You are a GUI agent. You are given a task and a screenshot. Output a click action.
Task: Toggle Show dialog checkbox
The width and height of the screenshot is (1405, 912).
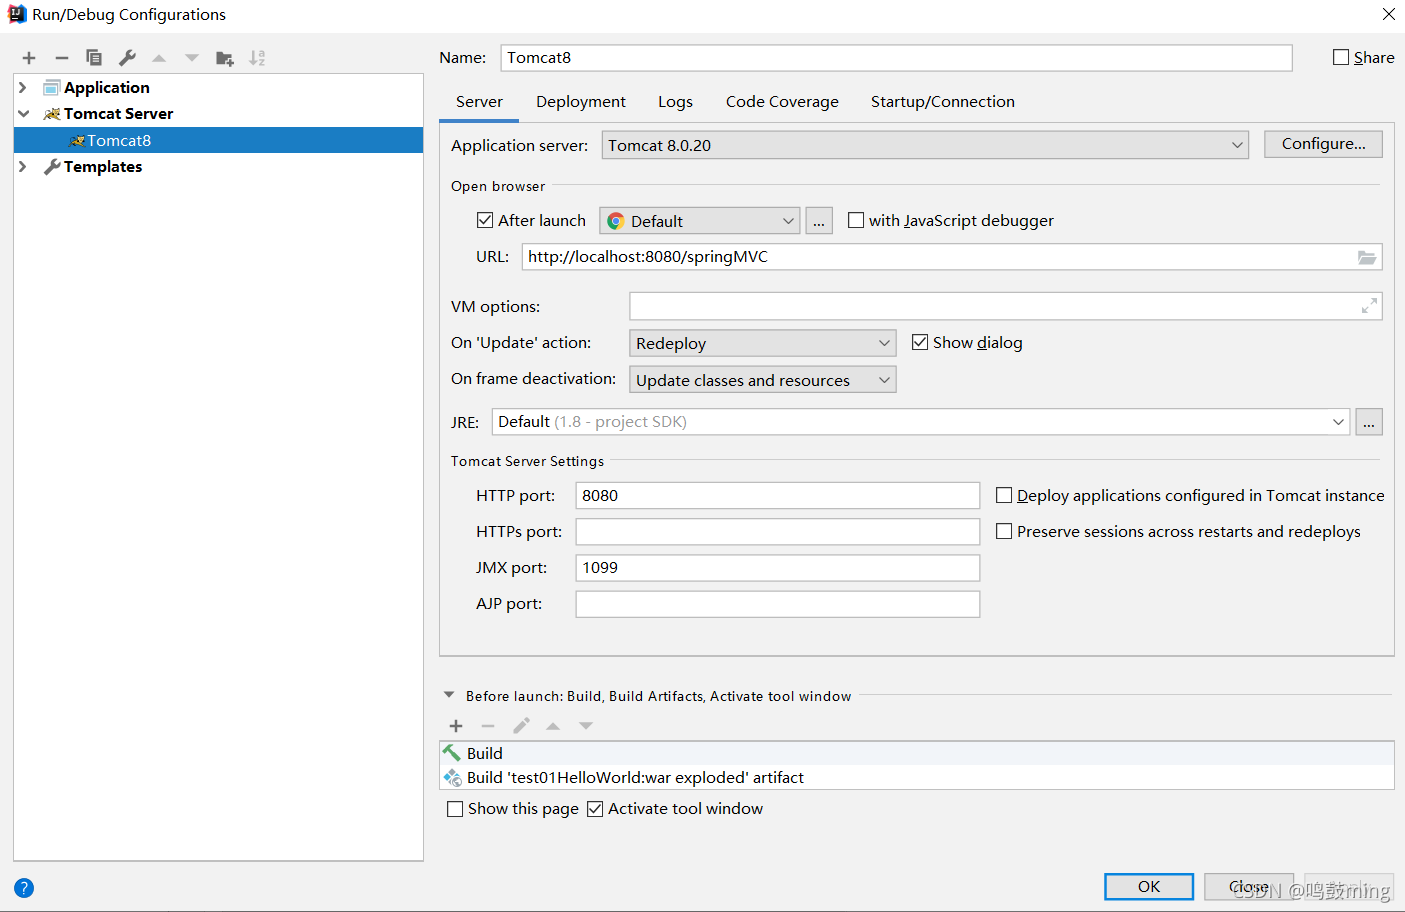pyautogui.click(x=920, y=342)
